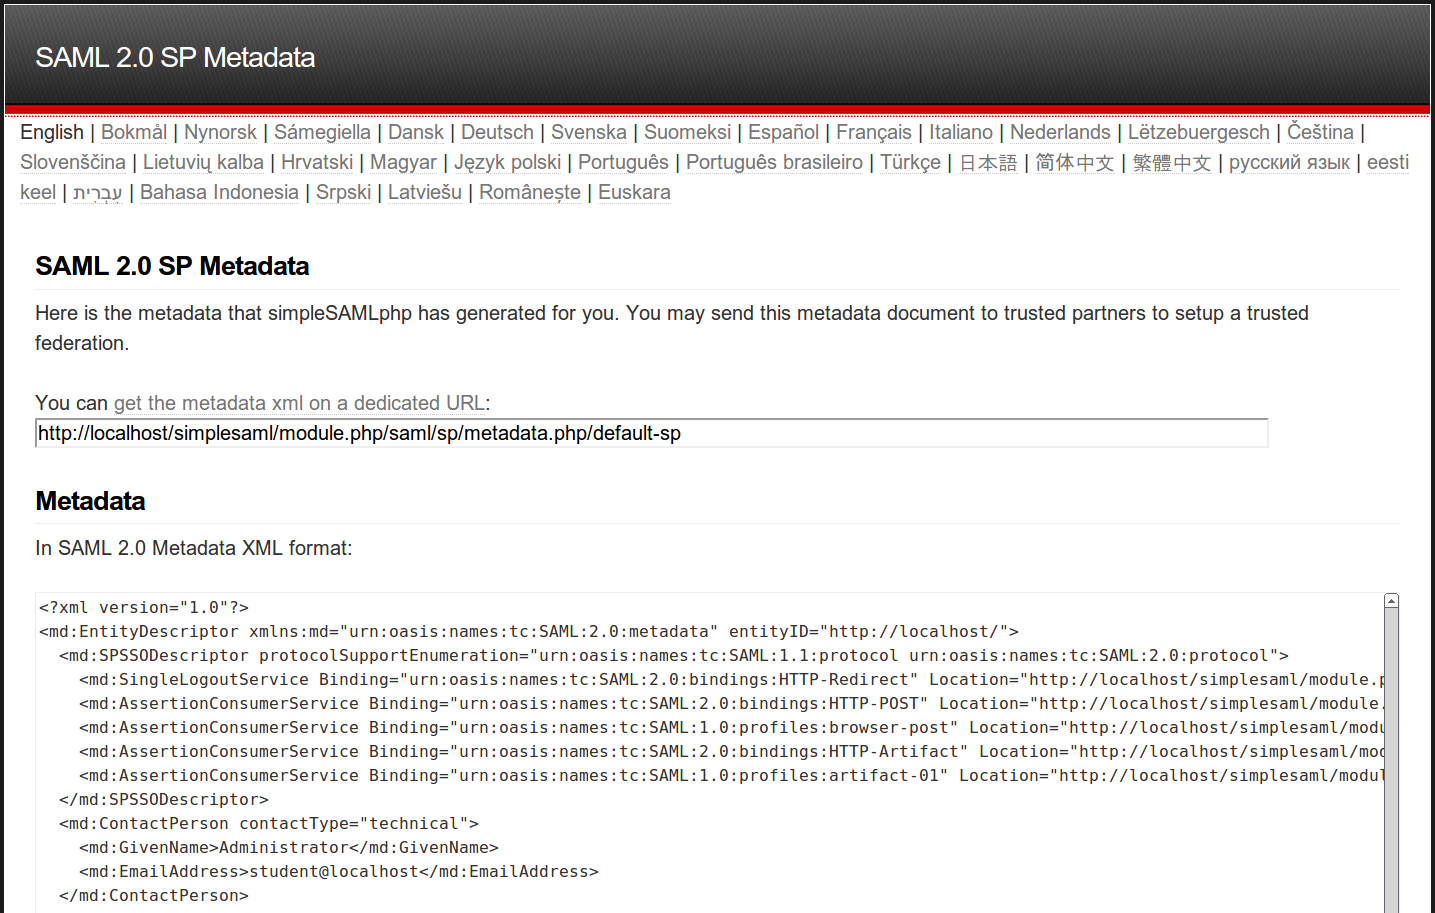Click 'In SAML 2.0 Metadata XML format:' text
The height and width of the screenshot is (913, 1435).
pos(194,548)
